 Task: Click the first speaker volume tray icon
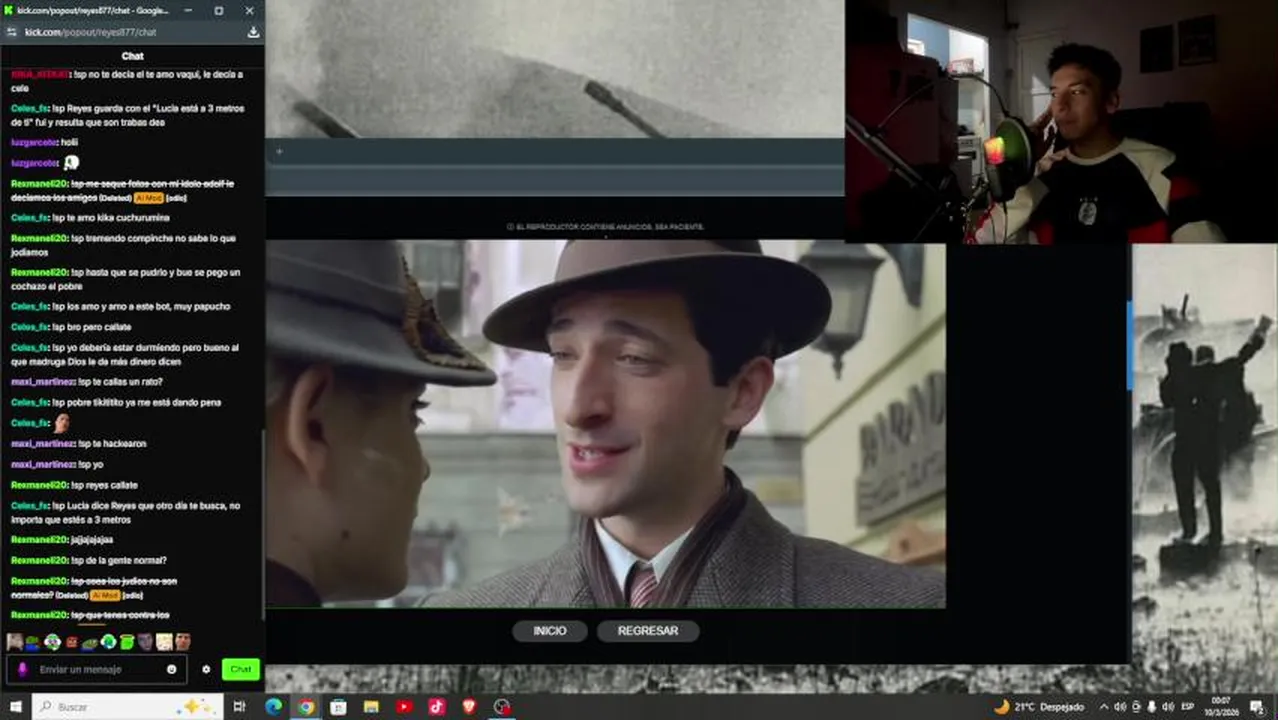pos(1120,707)
